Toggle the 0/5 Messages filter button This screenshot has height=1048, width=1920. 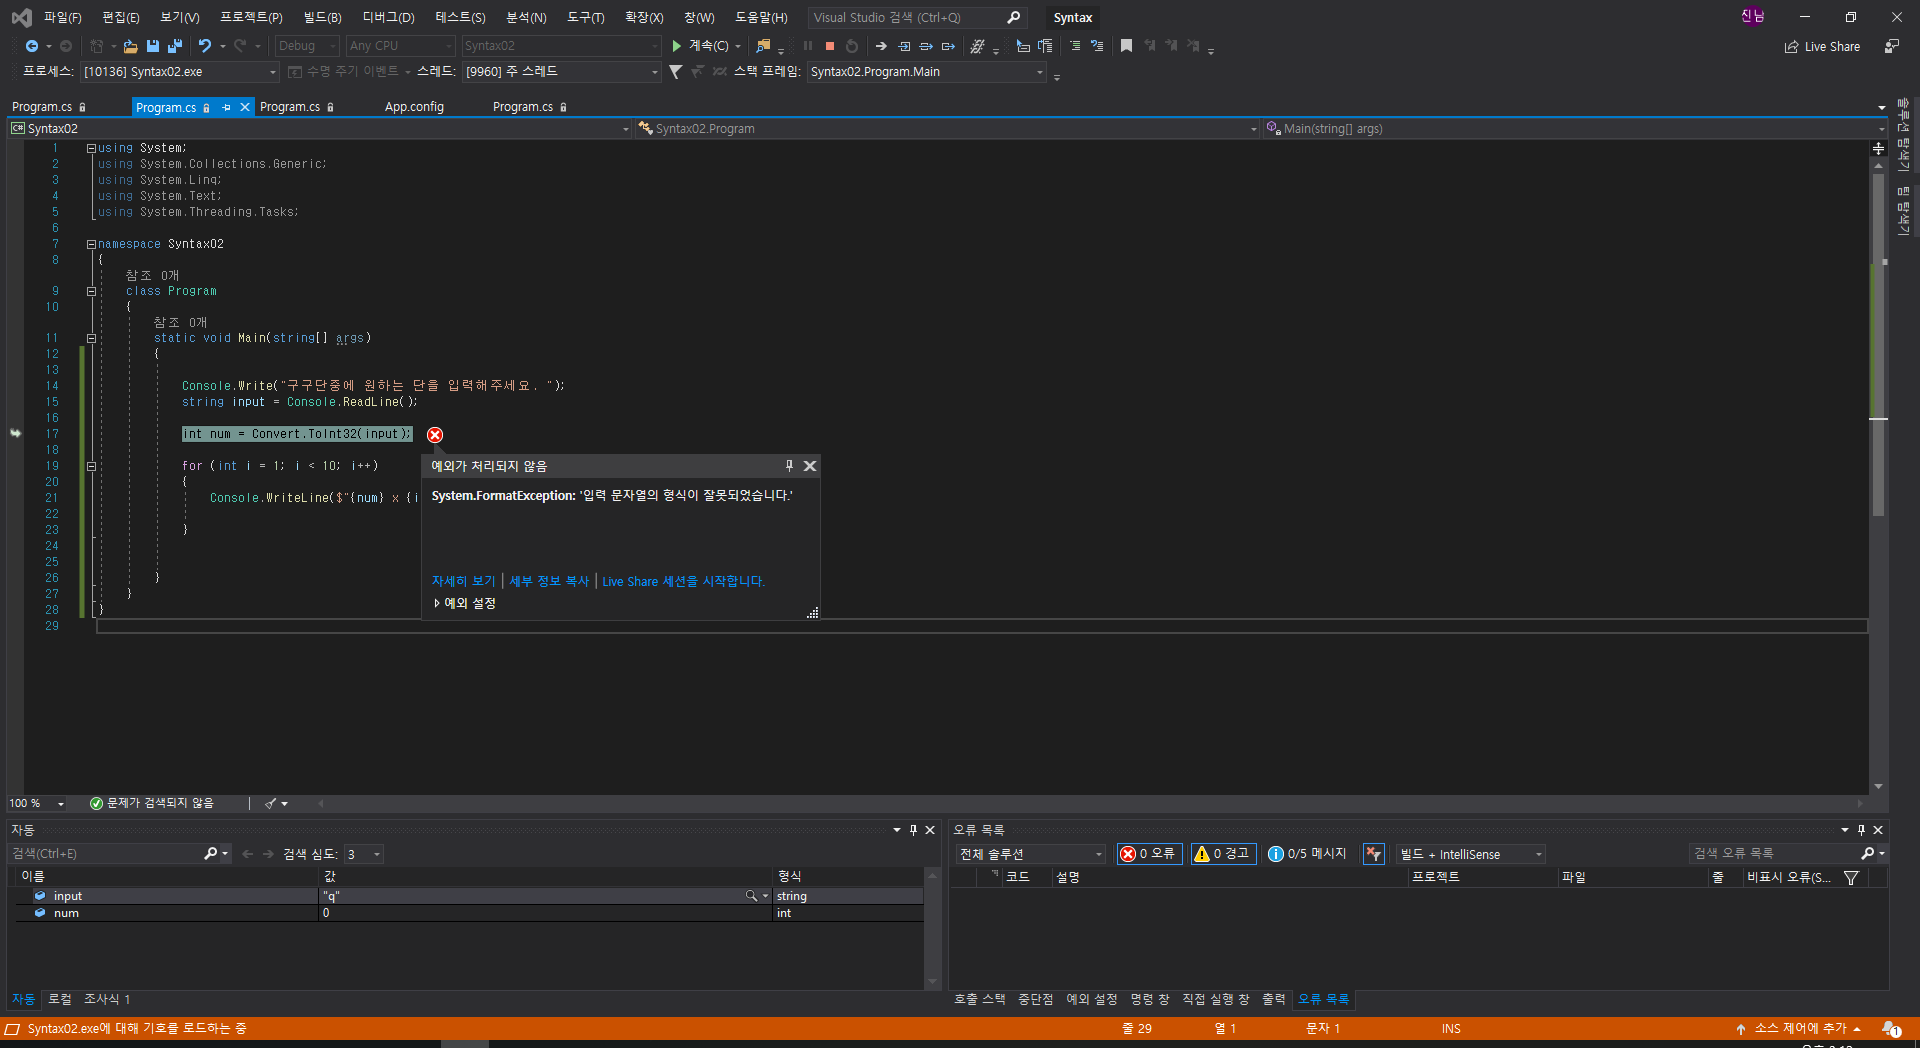click(1307, 854)
